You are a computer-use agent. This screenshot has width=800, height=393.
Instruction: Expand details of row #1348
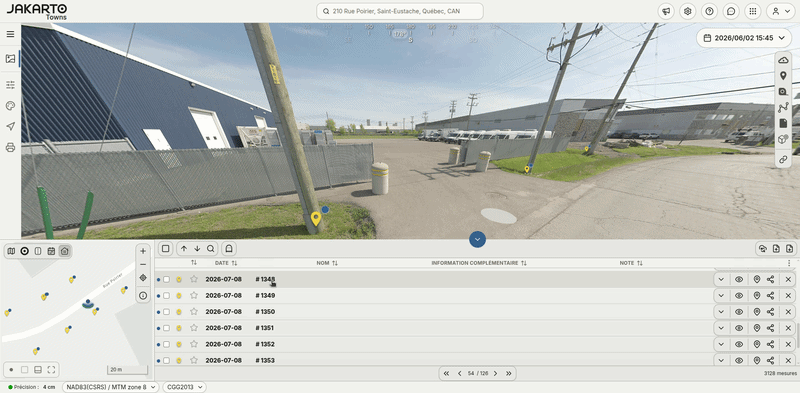(x=721, y=279)
